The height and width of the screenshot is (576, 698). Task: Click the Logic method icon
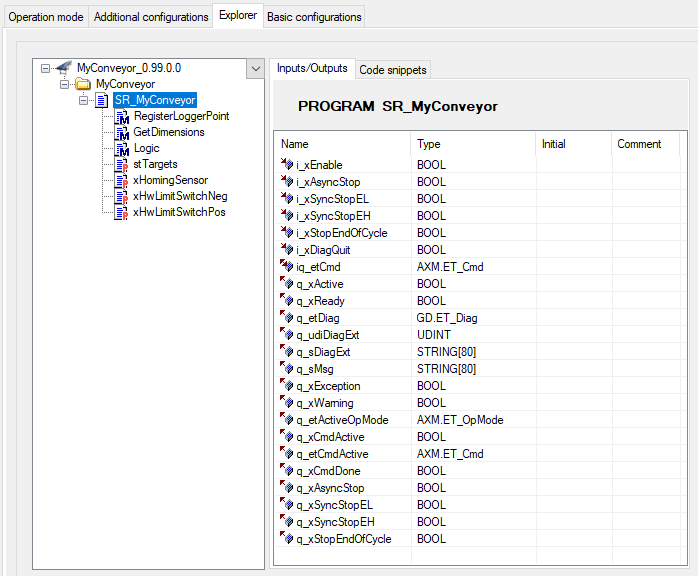coord(122,149)
